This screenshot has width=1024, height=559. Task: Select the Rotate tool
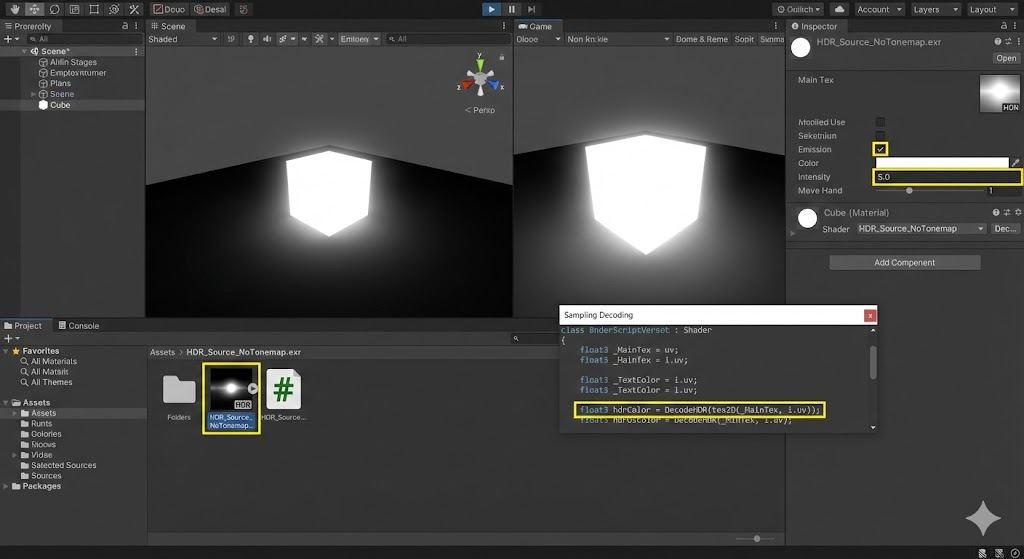point(54,9)
